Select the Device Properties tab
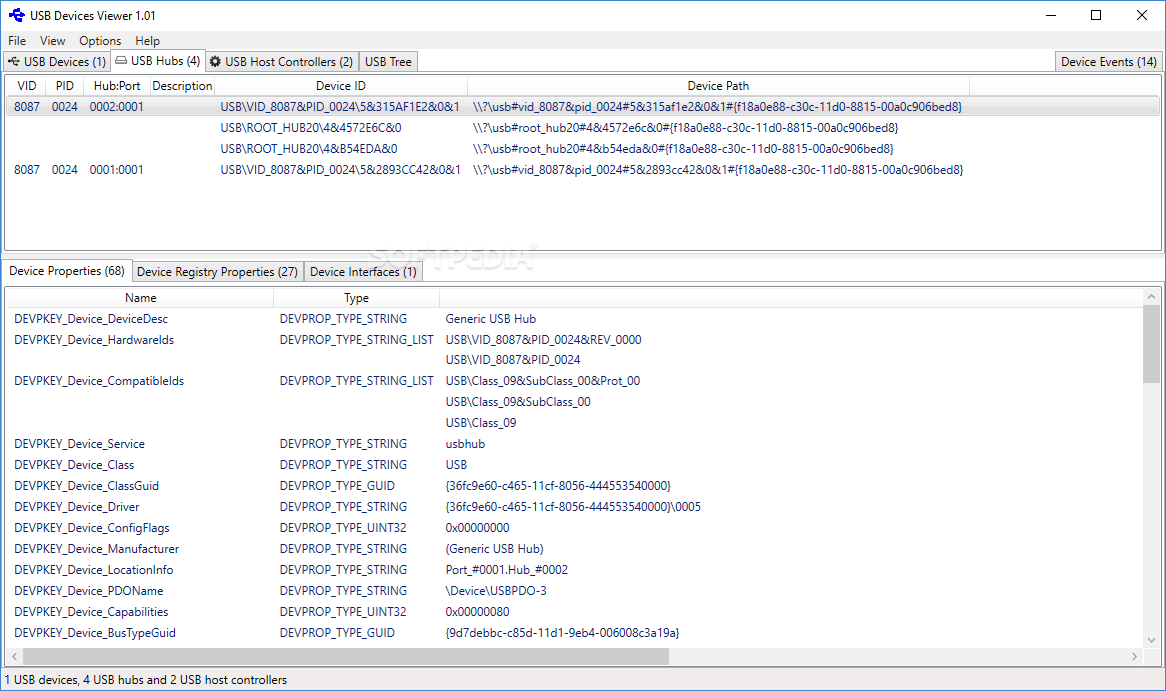1166x691 pixels. pos(66,270)
